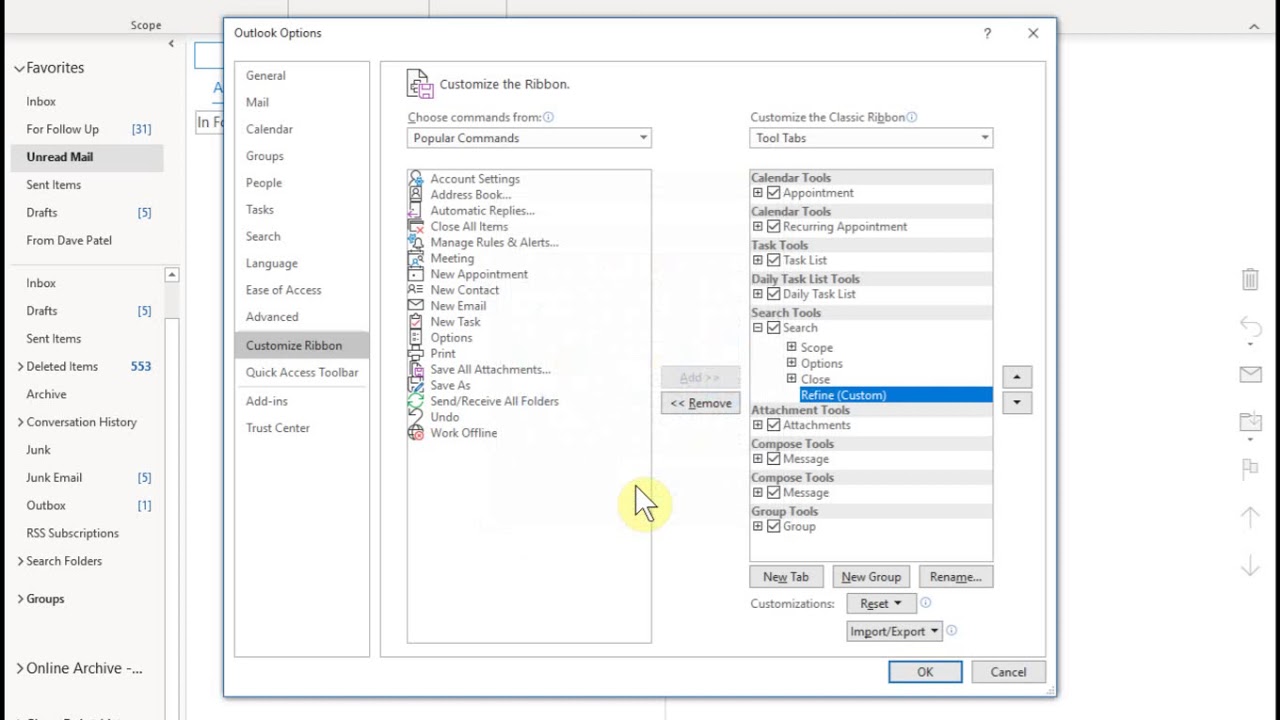Toggle the Daily Task List checkbox
The width and height of the screenshot is (1280, 720).
point(773,294)
